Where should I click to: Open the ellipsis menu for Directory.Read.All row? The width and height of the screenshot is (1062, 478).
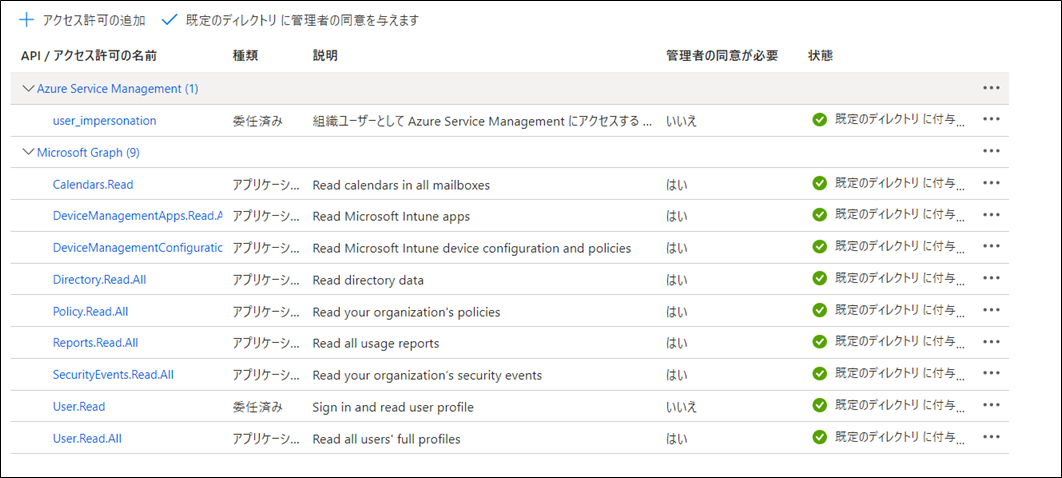[x=991, y=279]
